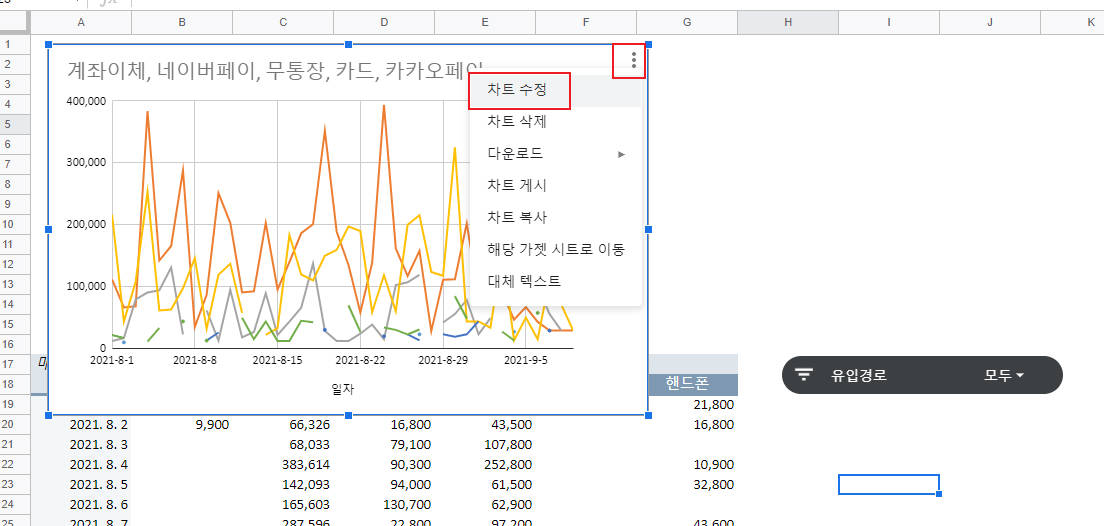Select column D header
Image resolution: width=1104 pixels, height=526 pixels.
point(384,23)
